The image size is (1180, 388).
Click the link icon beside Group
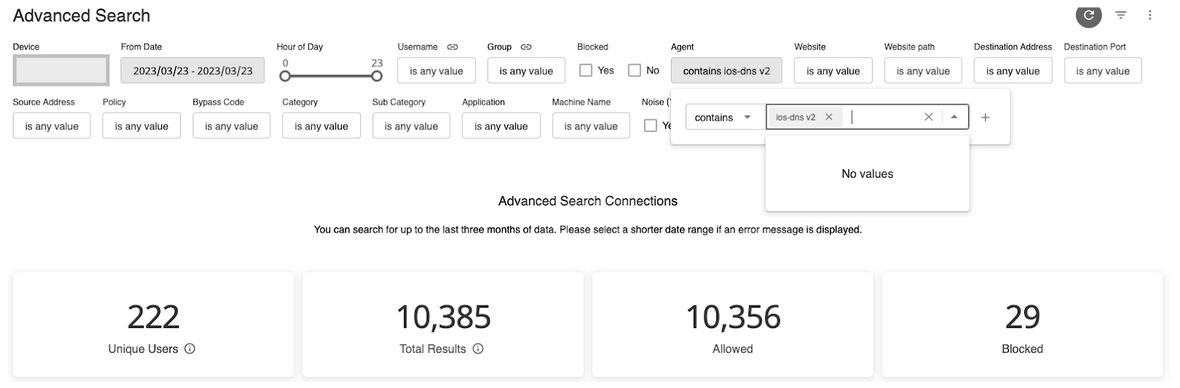tap(526, 47)
